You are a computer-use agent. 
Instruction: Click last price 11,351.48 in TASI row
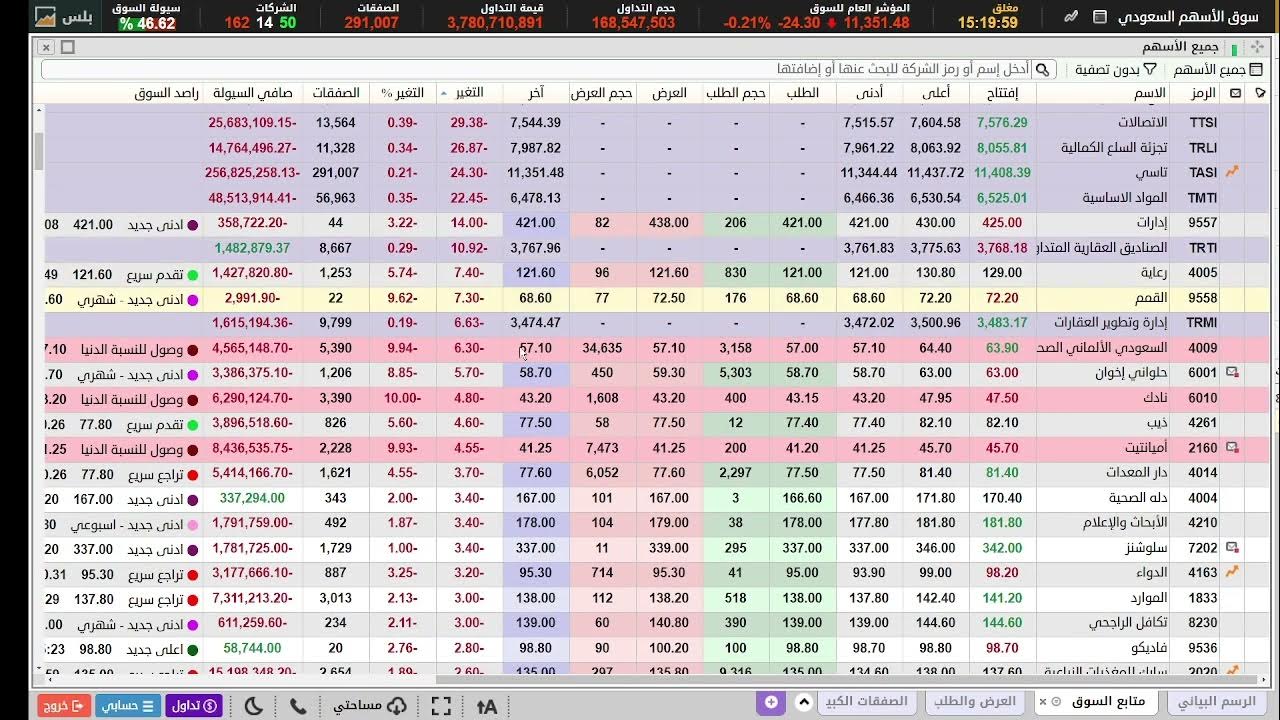535,172
